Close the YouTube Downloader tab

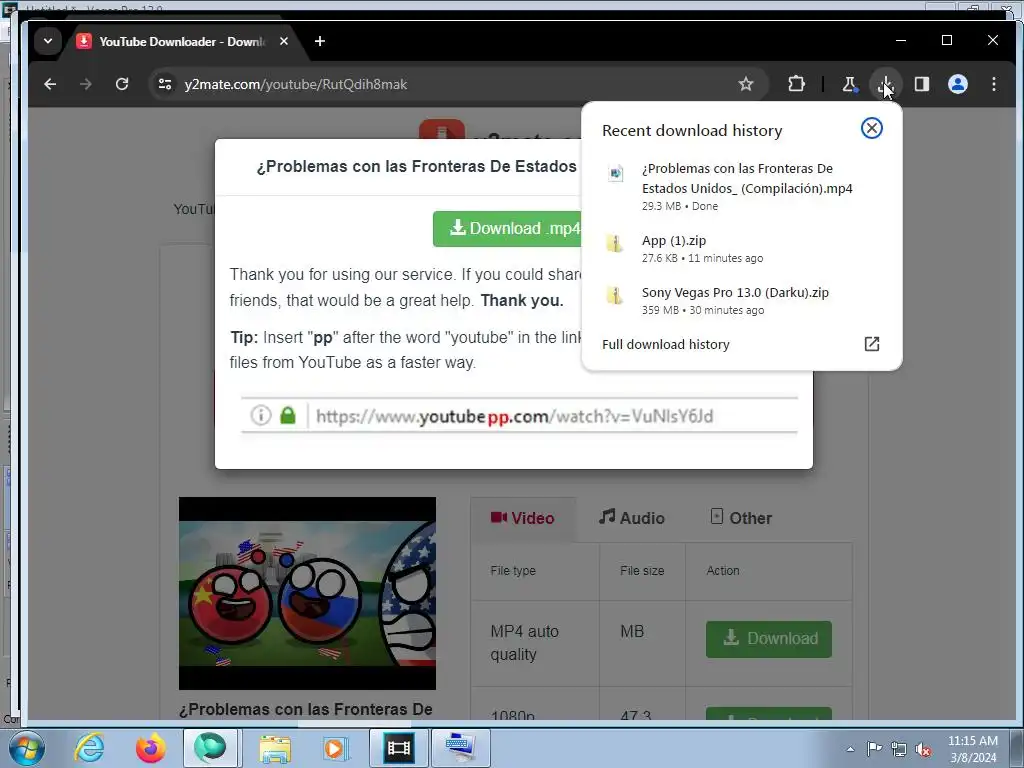click(x=283, y=41)
